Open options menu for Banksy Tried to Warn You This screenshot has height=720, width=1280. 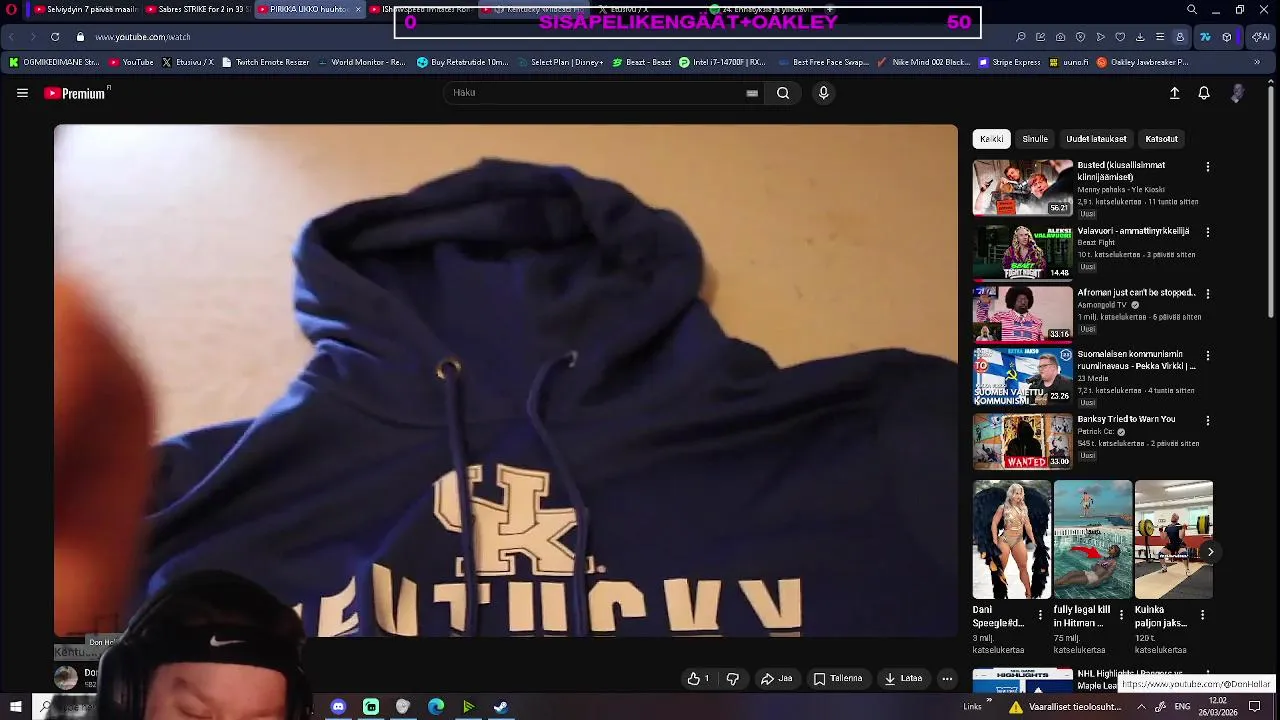tap(1208, 421)
